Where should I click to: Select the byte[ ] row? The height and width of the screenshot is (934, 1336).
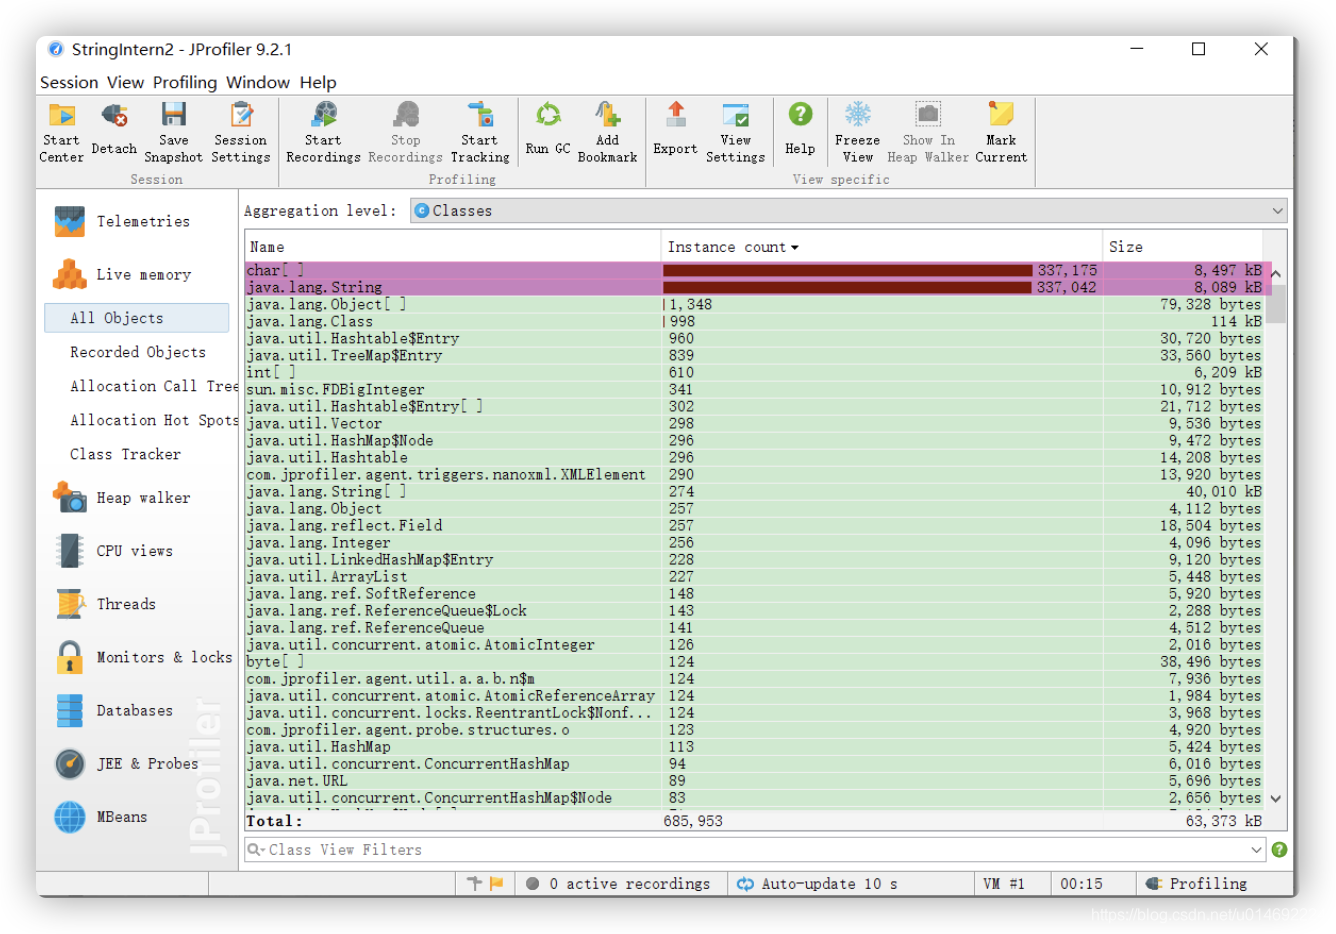click(x=754, y=661)
